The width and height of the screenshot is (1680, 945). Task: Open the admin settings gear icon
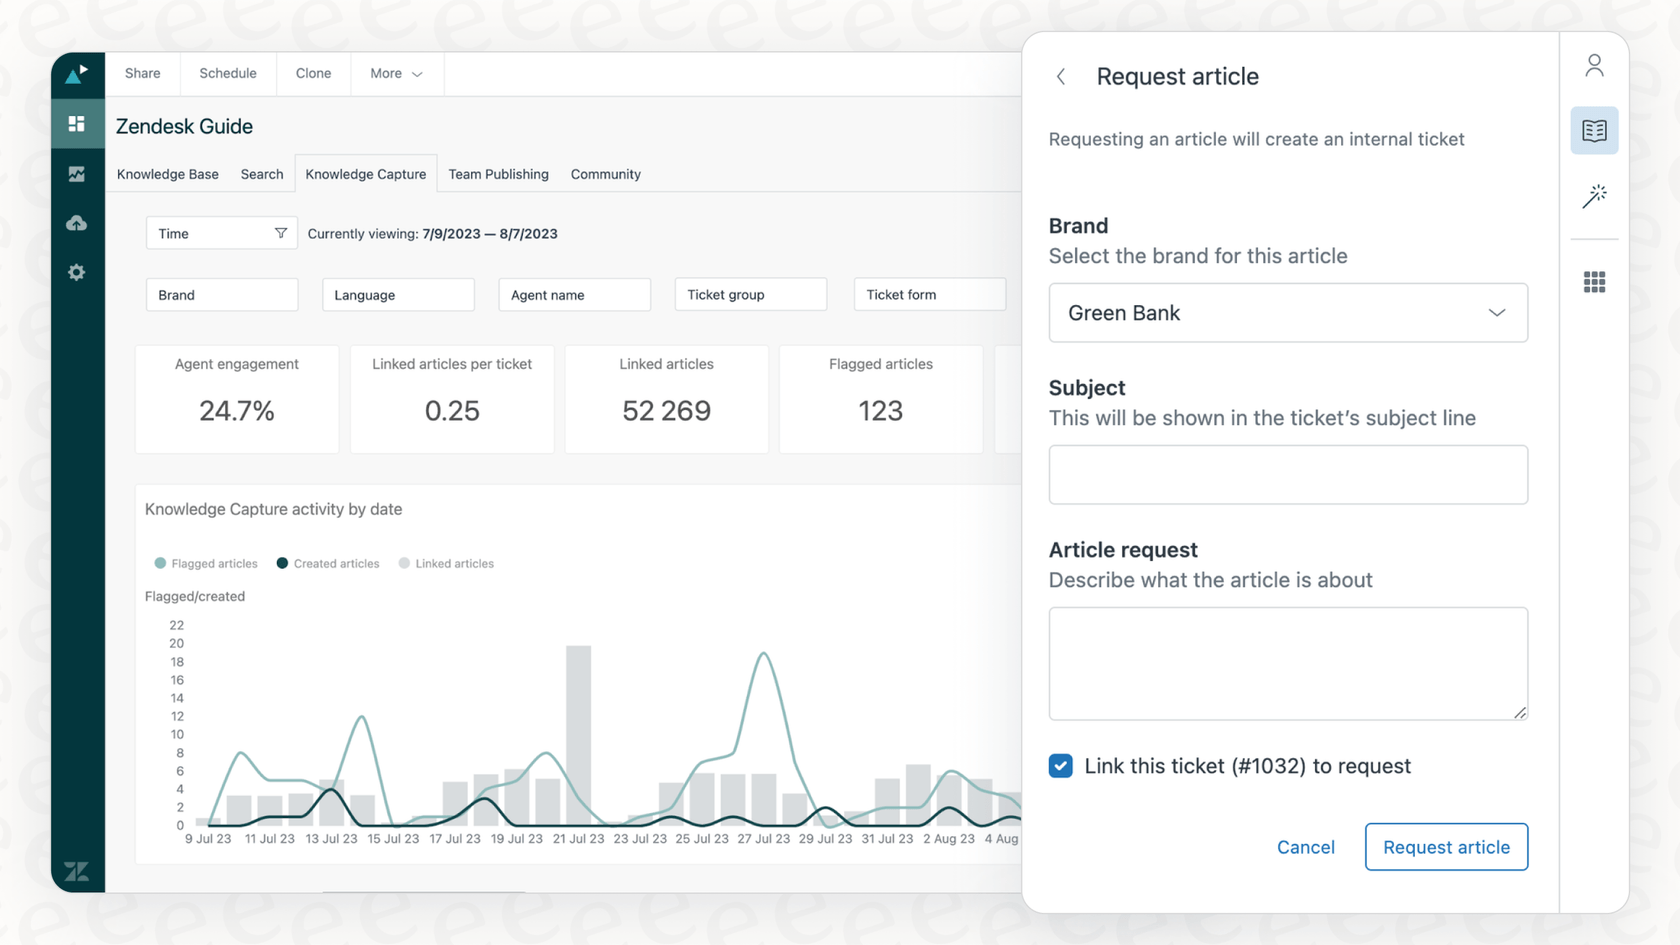[x=77, y=272]
